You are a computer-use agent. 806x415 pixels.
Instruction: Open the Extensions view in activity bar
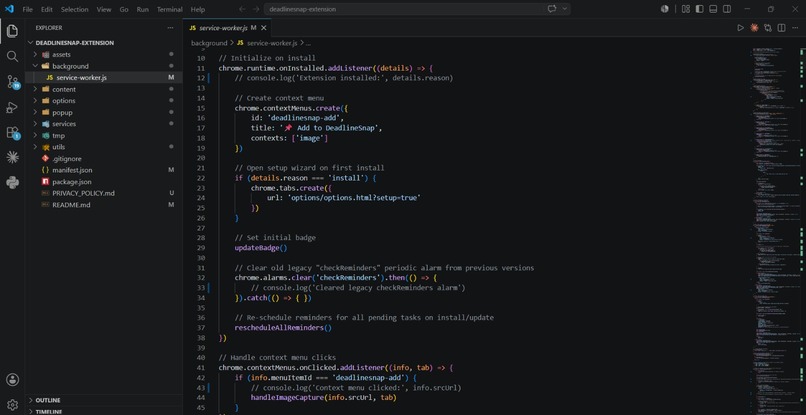[x=12, y=133]
